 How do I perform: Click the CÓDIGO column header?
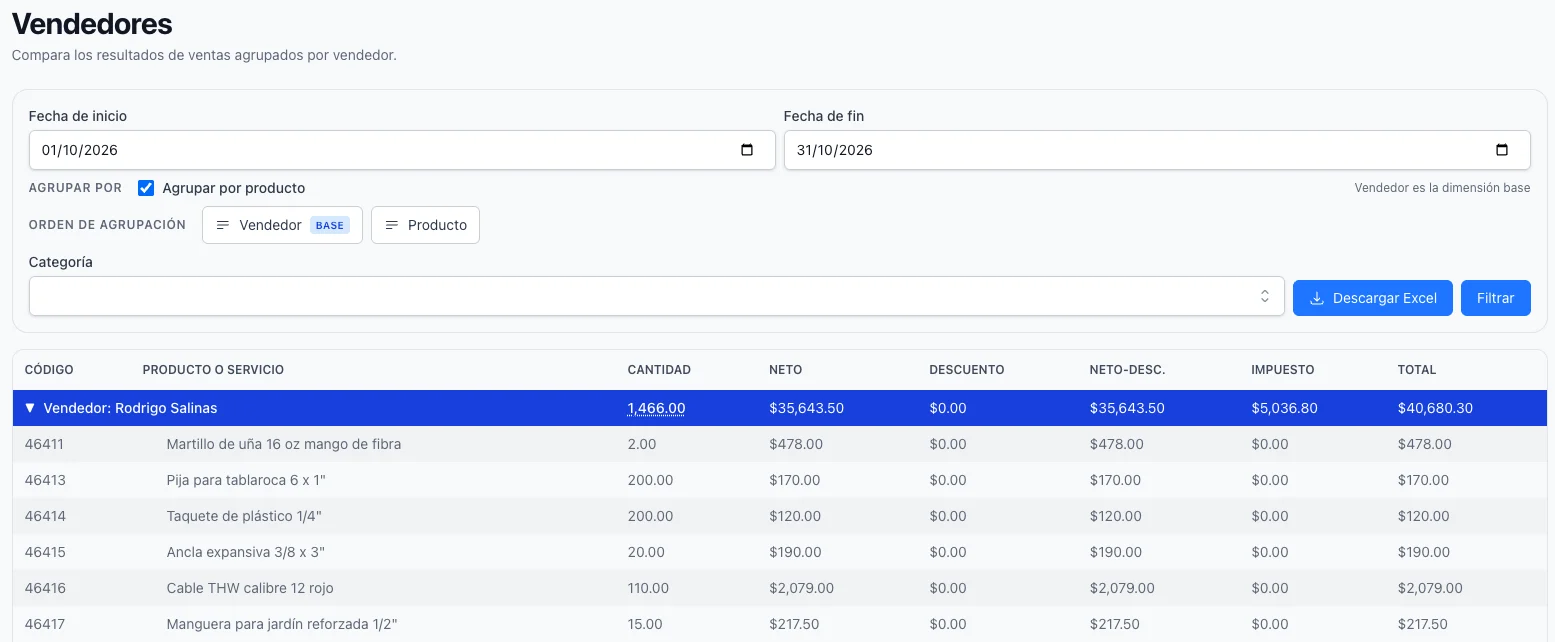click(49, 370)
